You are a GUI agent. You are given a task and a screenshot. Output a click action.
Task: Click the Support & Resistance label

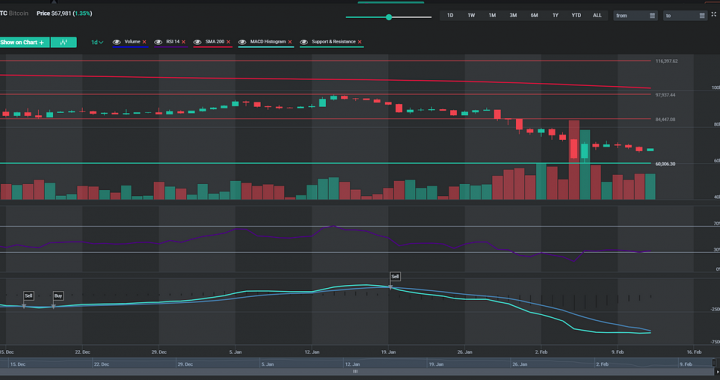[x=334, y=42]
